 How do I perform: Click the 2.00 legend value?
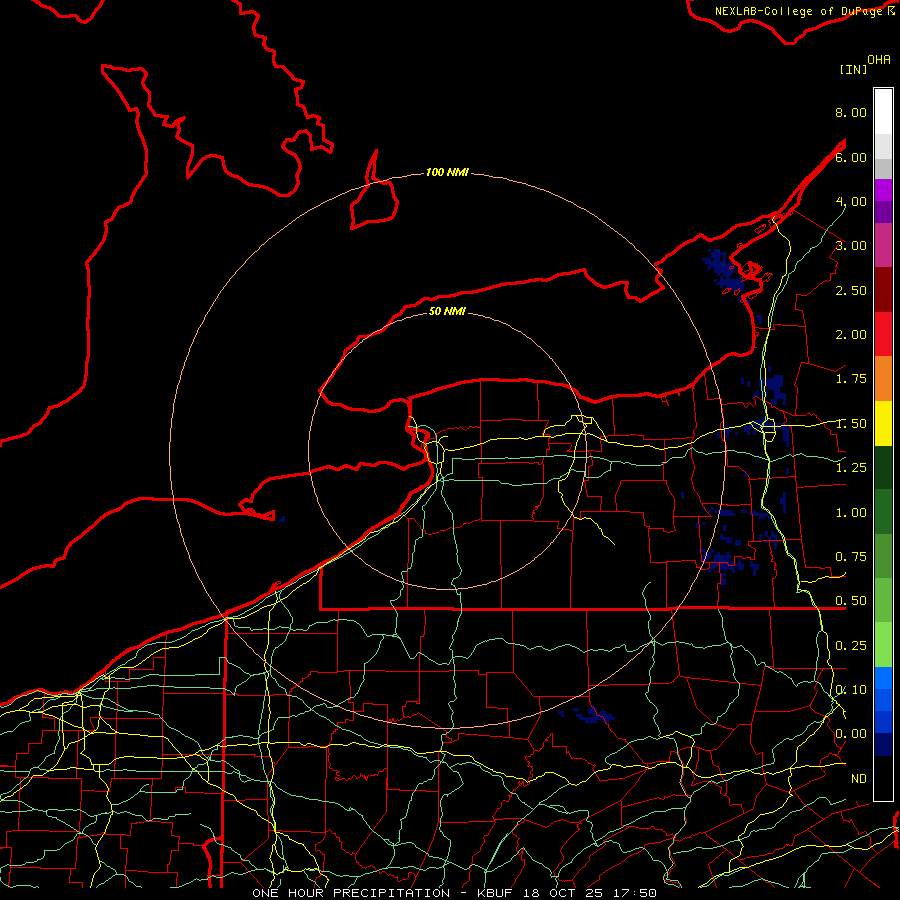(851, 335)
